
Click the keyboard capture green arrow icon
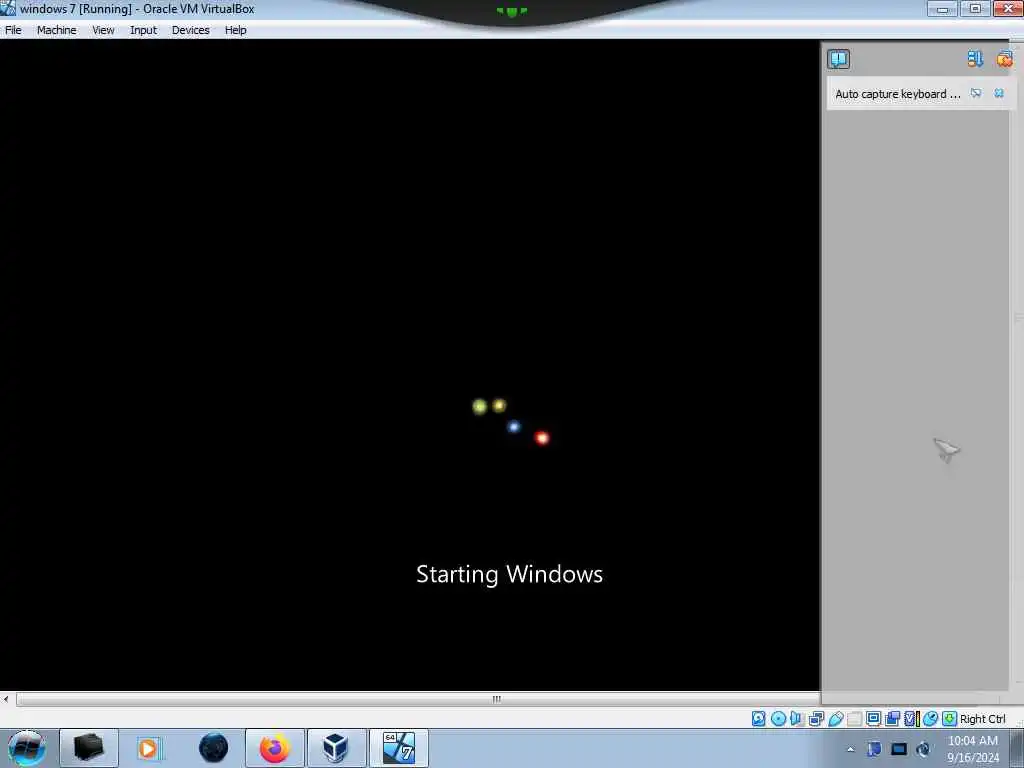[x=950, y=719]
